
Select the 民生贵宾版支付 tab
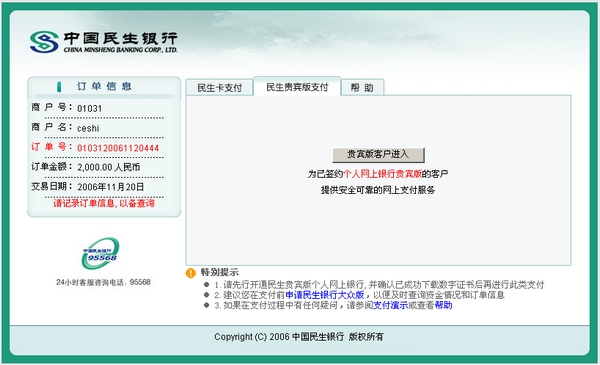[297, 87]
